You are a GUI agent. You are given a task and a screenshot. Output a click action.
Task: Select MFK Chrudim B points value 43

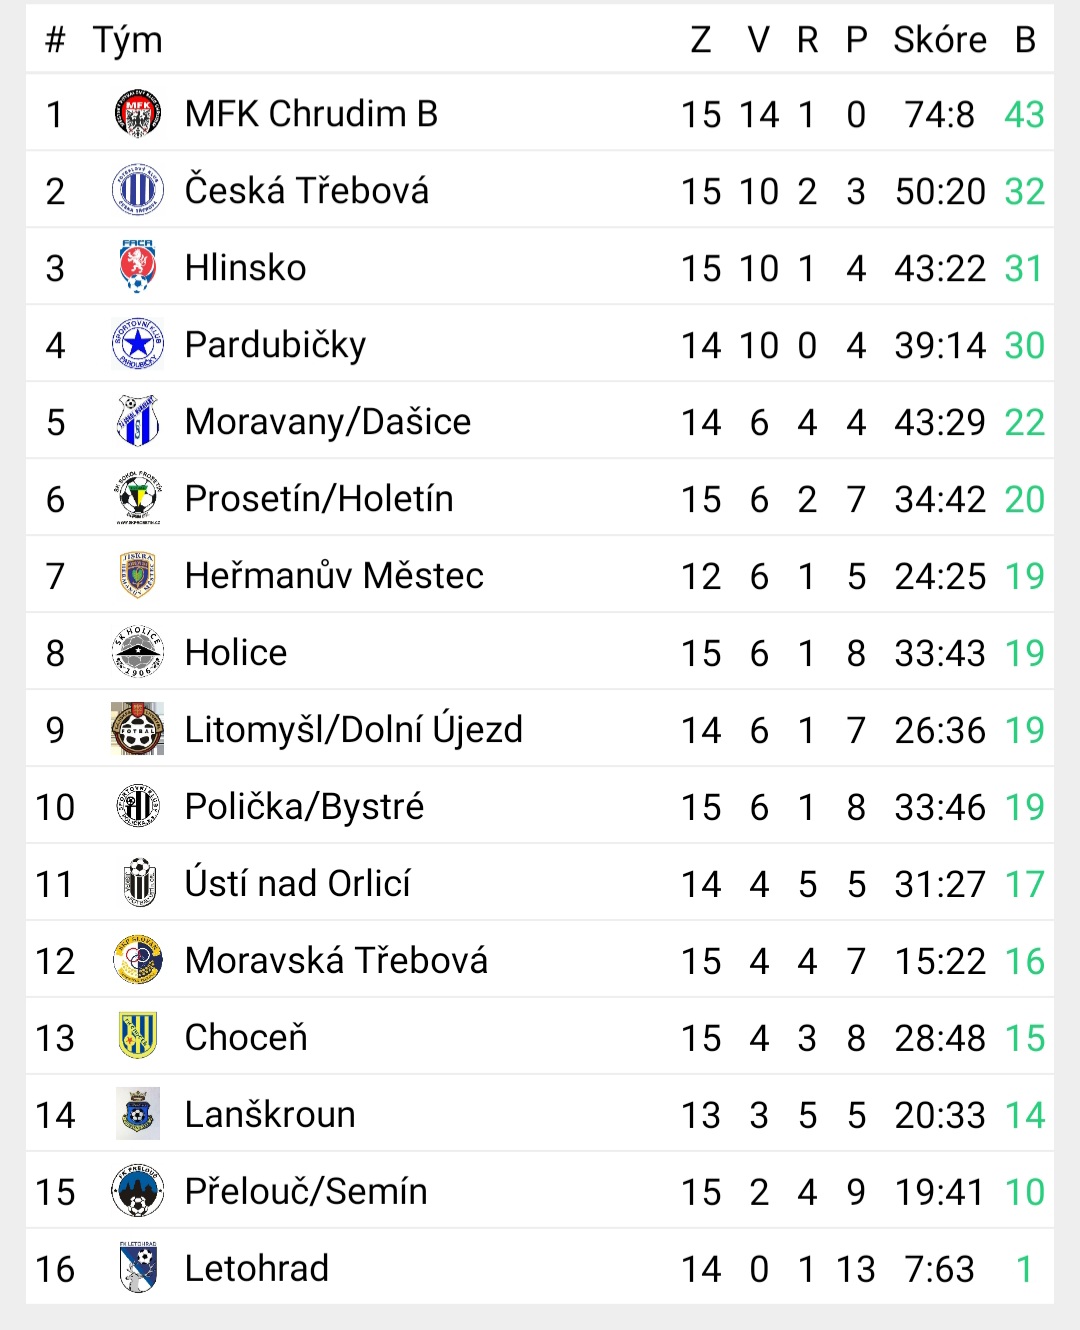coord(1024,115)
